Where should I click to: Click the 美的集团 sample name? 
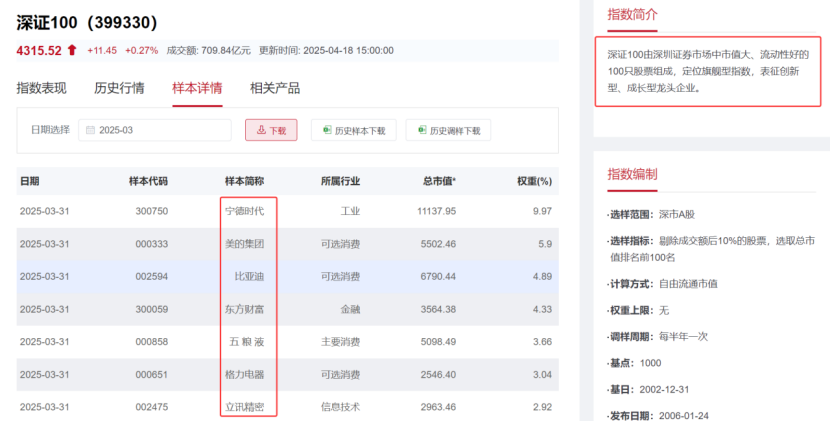245,244
